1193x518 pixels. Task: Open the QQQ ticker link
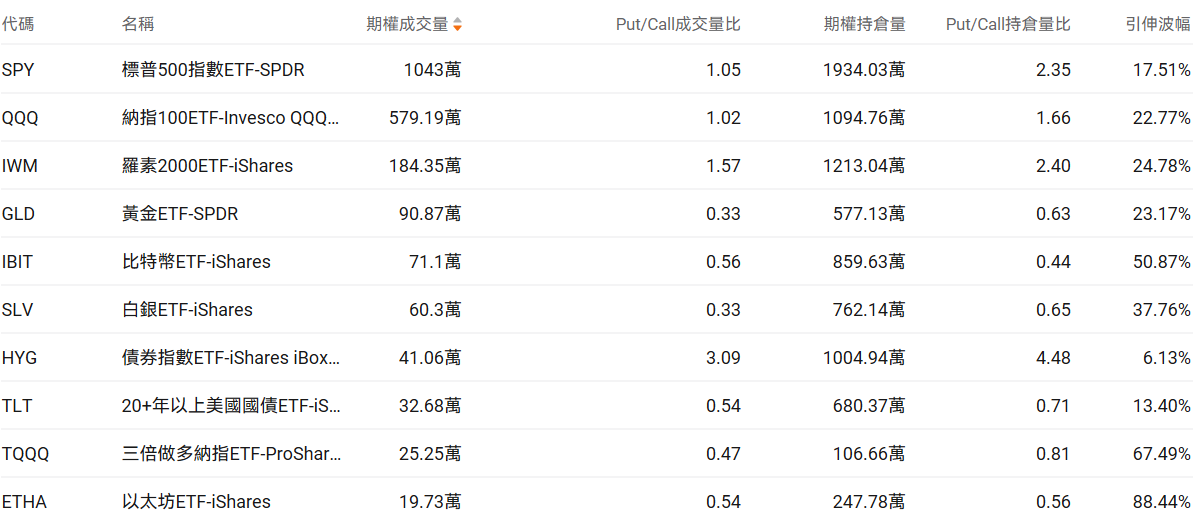(x=20, y=118)
